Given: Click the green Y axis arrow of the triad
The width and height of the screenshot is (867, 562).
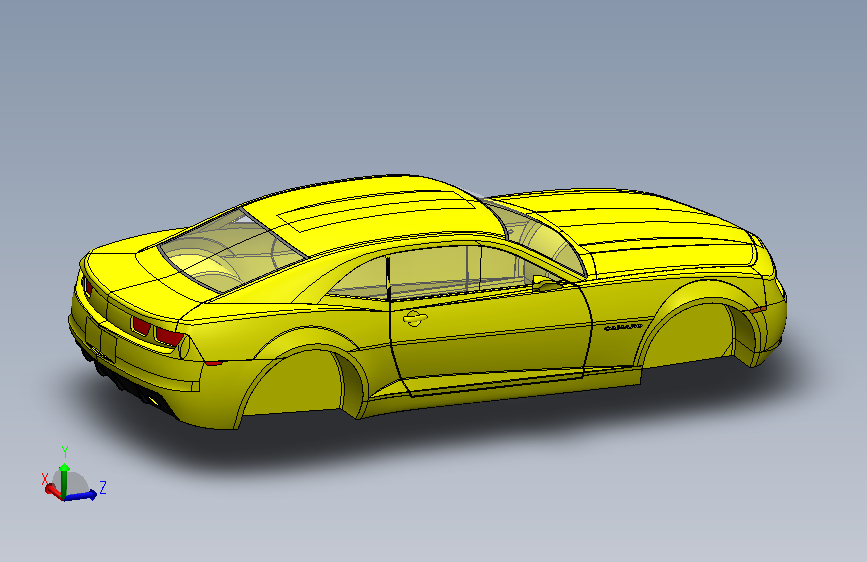Looking at the screenshot, I should tap(64, 480).
